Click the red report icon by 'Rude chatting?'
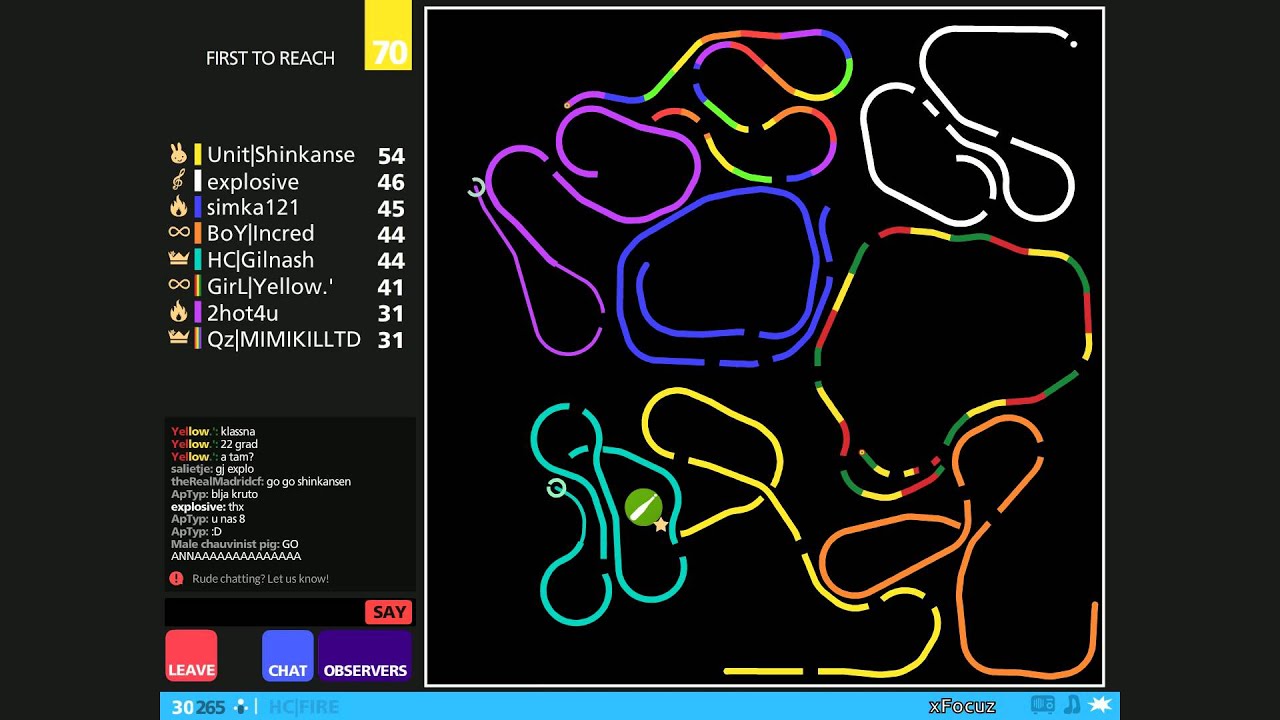This screenshot has width=1280, height=720. 176,578
